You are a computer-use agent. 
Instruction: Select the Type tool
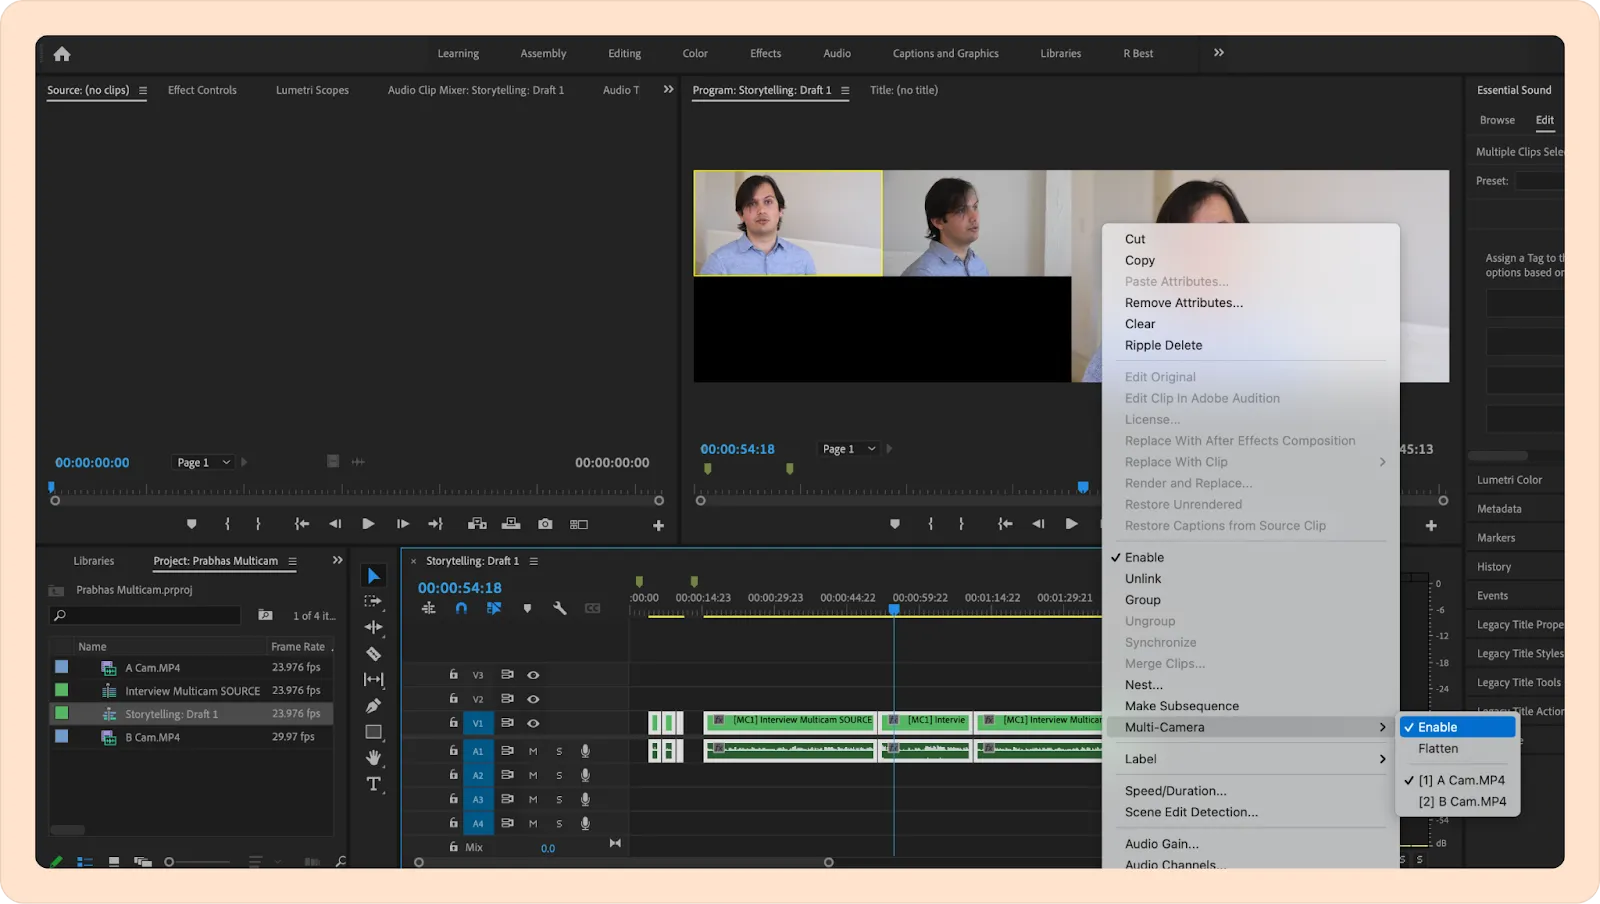click(373, 784)
